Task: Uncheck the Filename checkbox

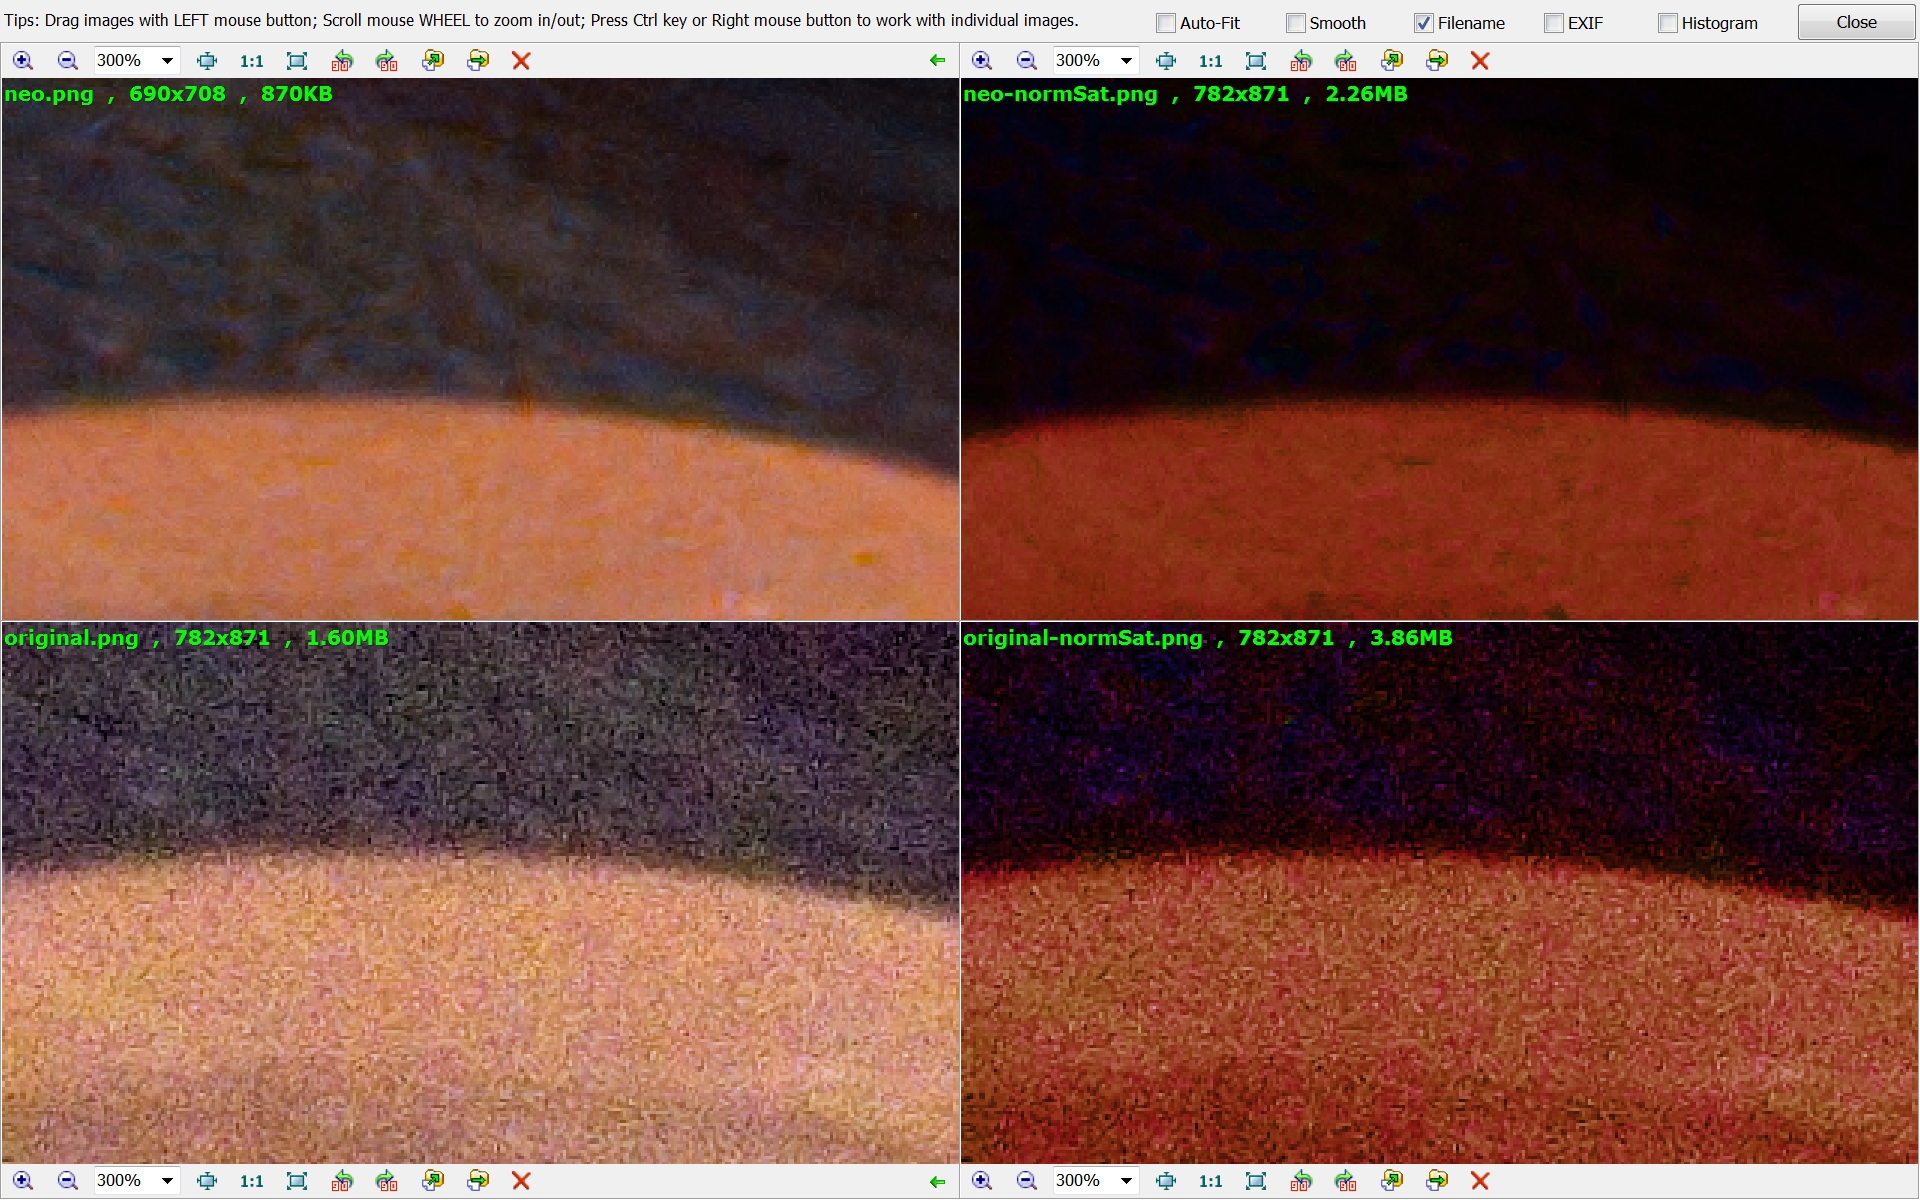Action: point(1424,23)
